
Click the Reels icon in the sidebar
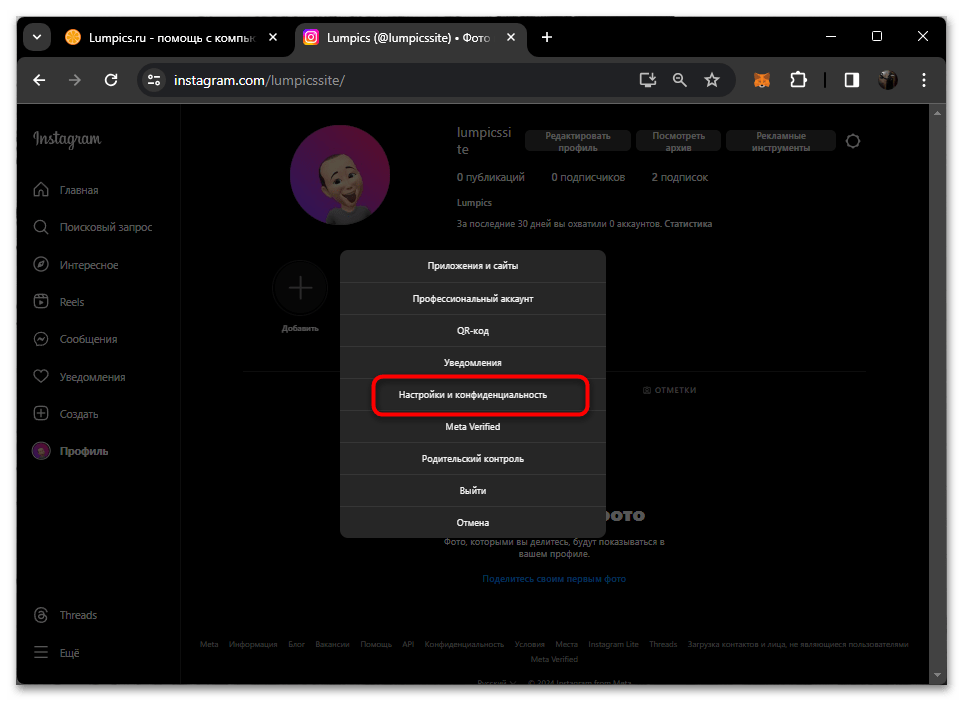click(x=41, y=302)
